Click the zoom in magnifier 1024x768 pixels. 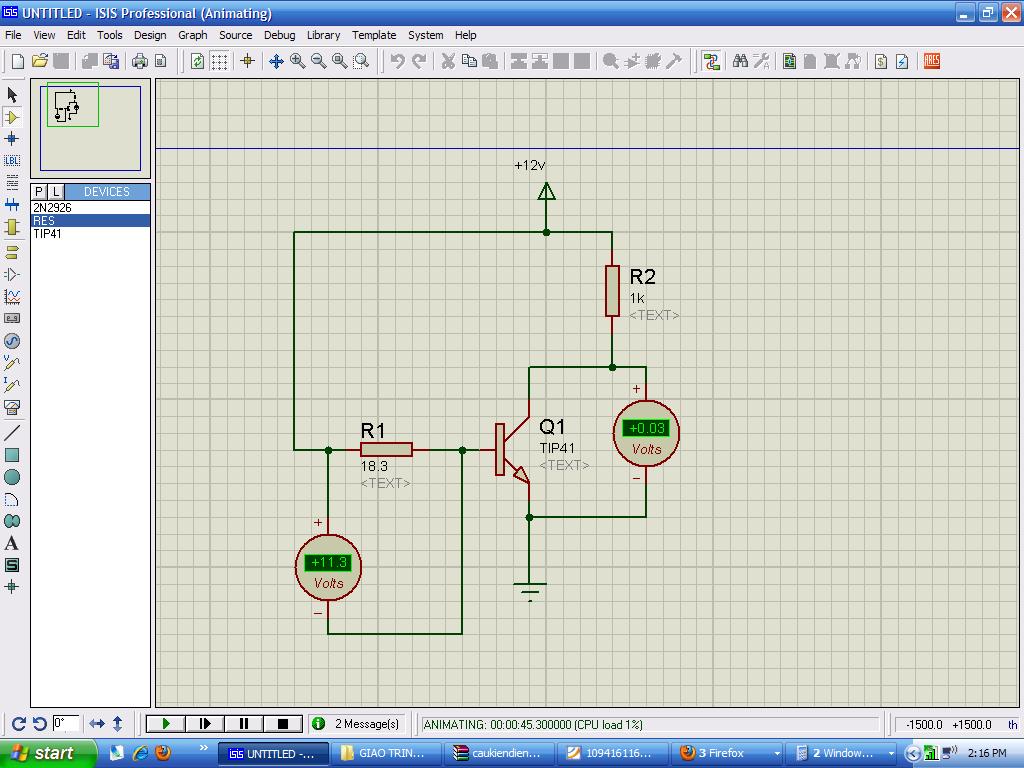click(x=298, y=61)
